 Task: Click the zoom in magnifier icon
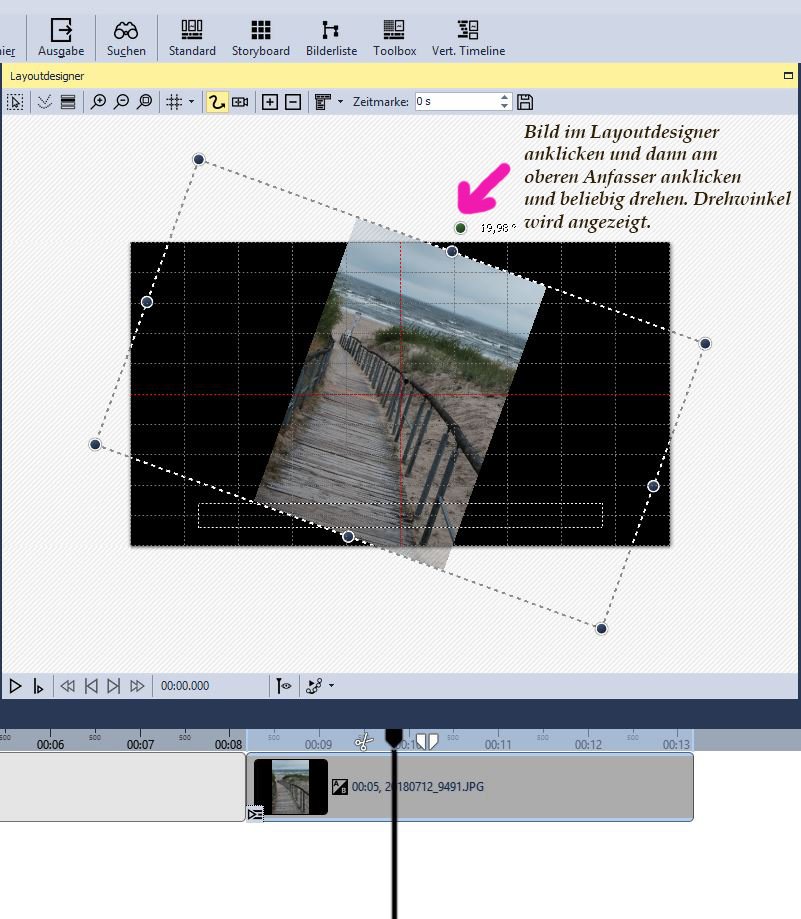[98, 102]
